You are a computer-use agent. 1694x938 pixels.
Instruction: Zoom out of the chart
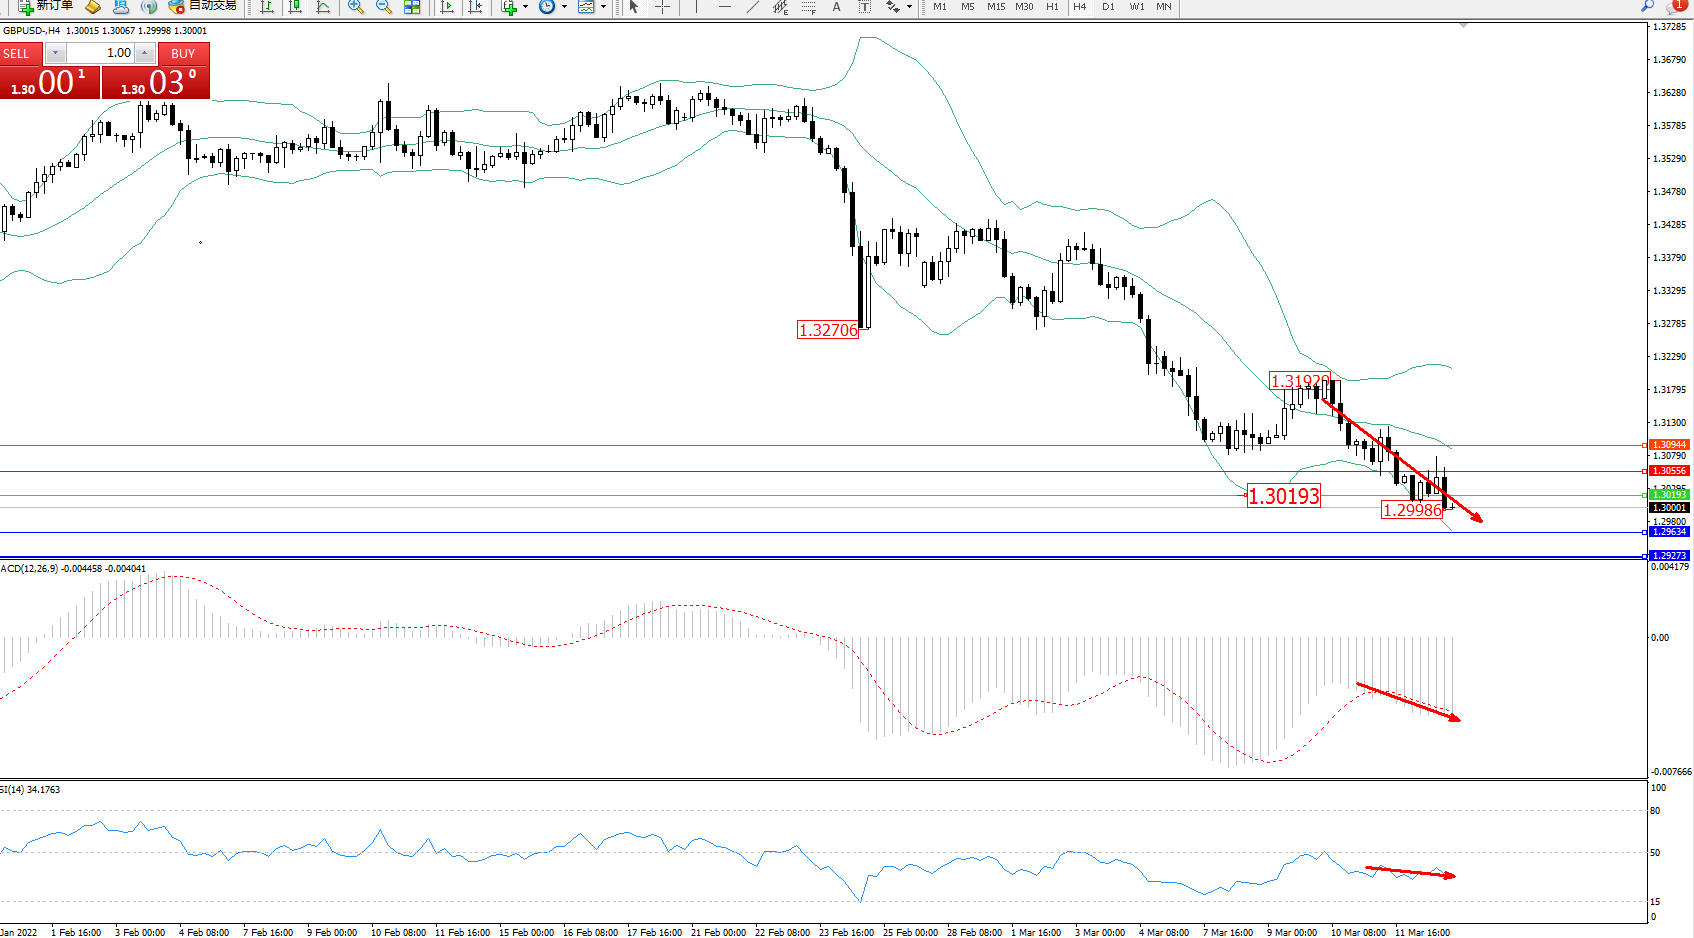[x=383, y=7]
